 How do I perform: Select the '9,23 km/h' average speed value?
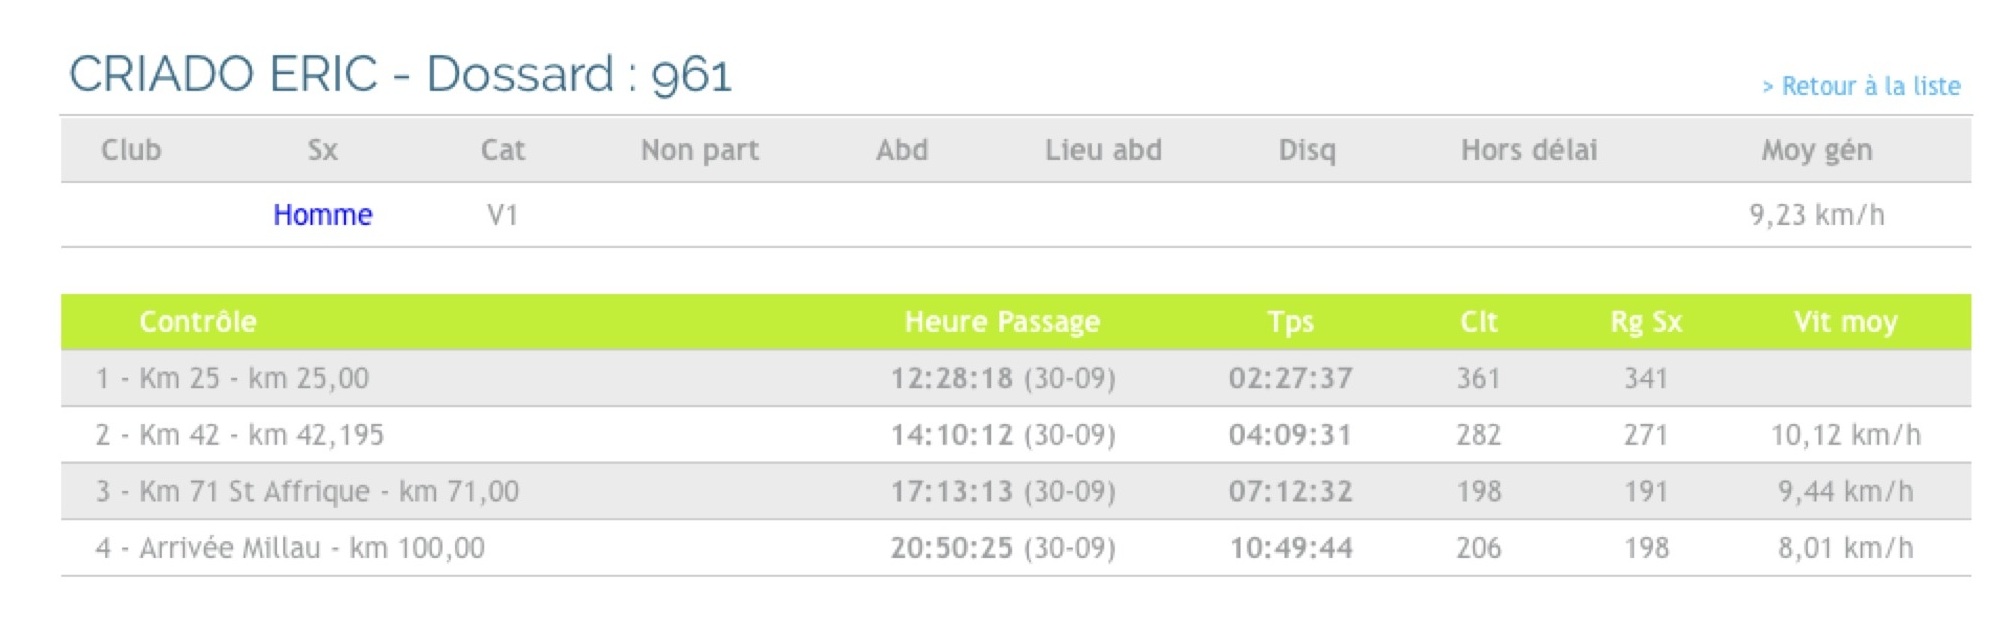[x=1816, y=215]
